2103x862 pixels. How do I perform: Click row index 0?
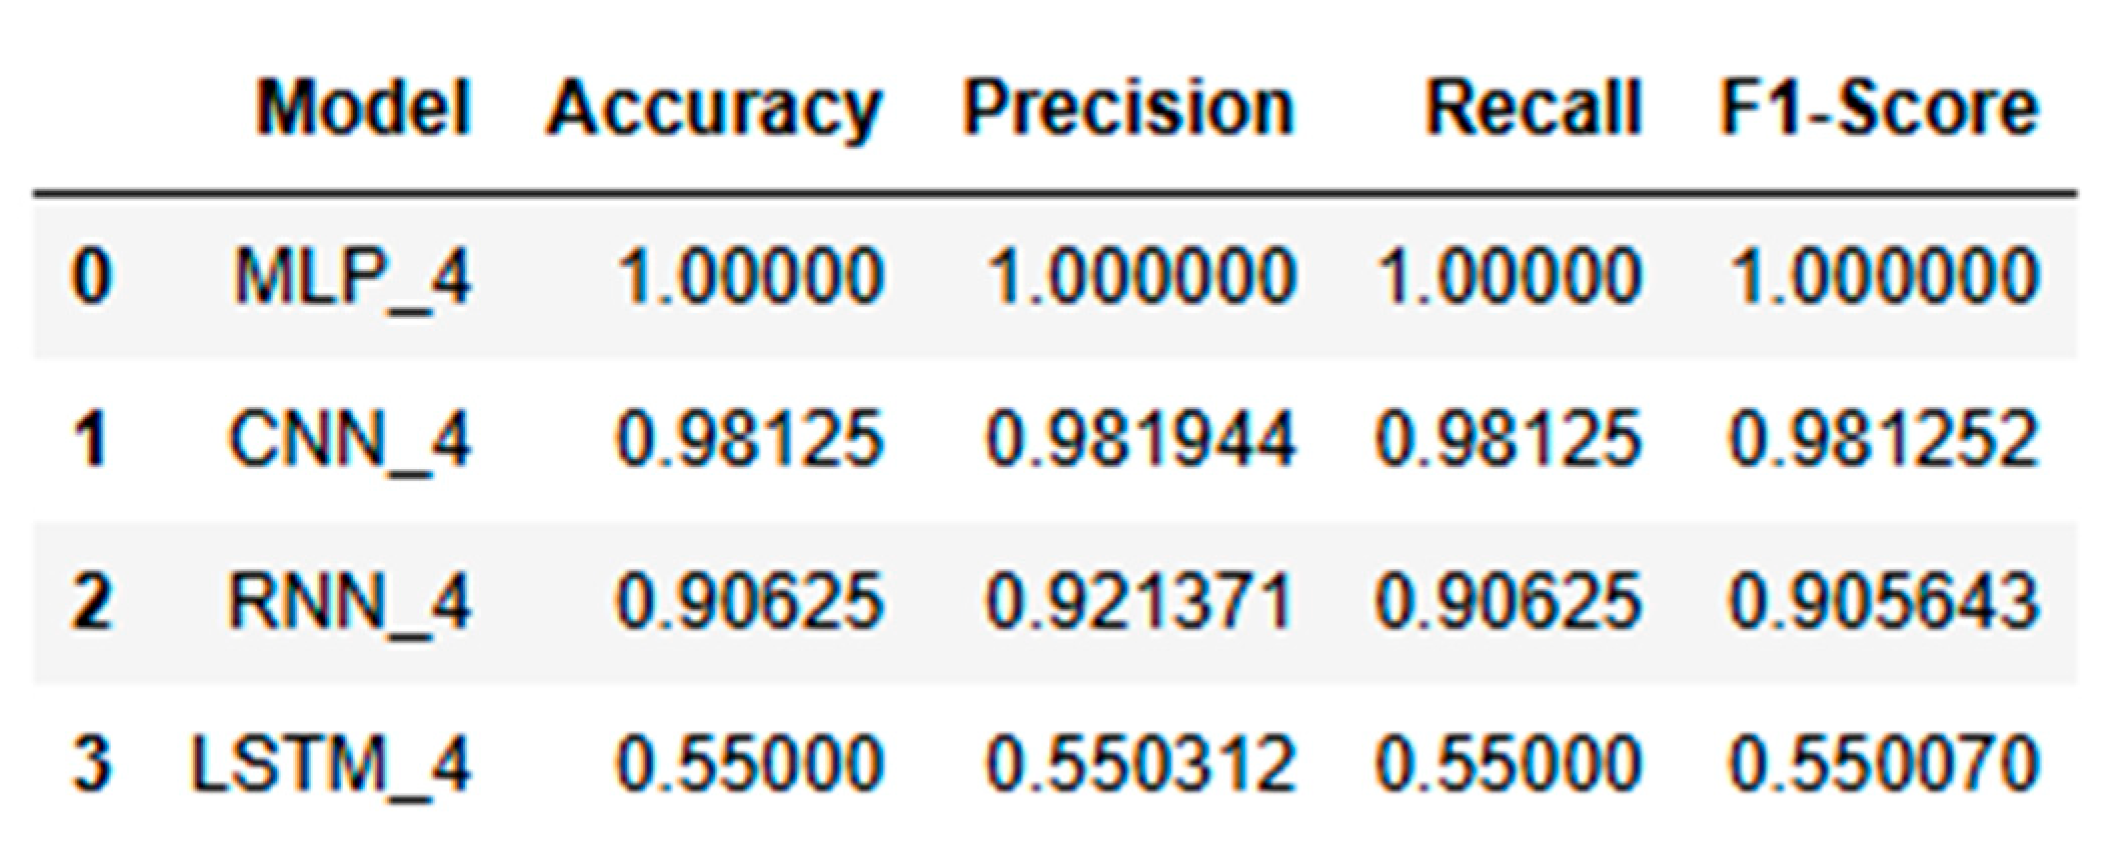[x=91, y=276]
